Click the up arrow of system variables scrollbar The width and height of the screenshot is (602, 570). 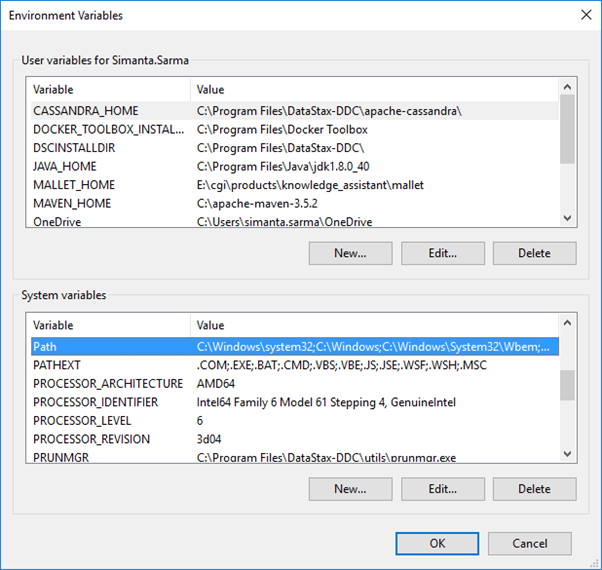pyautogui.click(x=567, y=323)
